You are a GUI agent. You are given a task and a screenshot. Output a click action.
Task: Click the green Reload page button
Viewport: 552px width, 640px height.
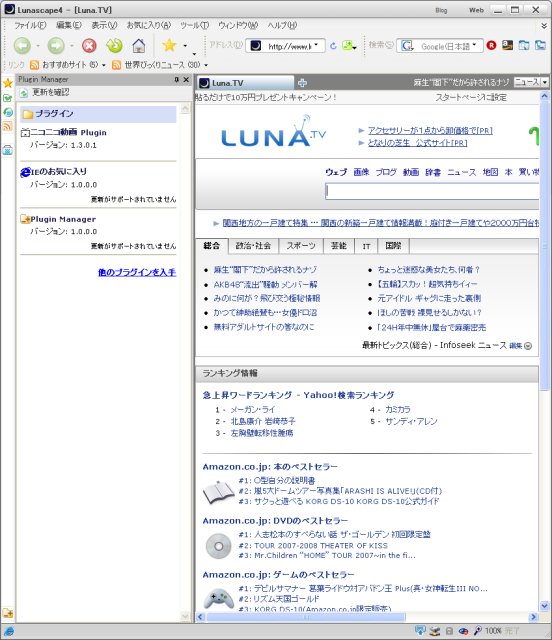coord(114,45)
